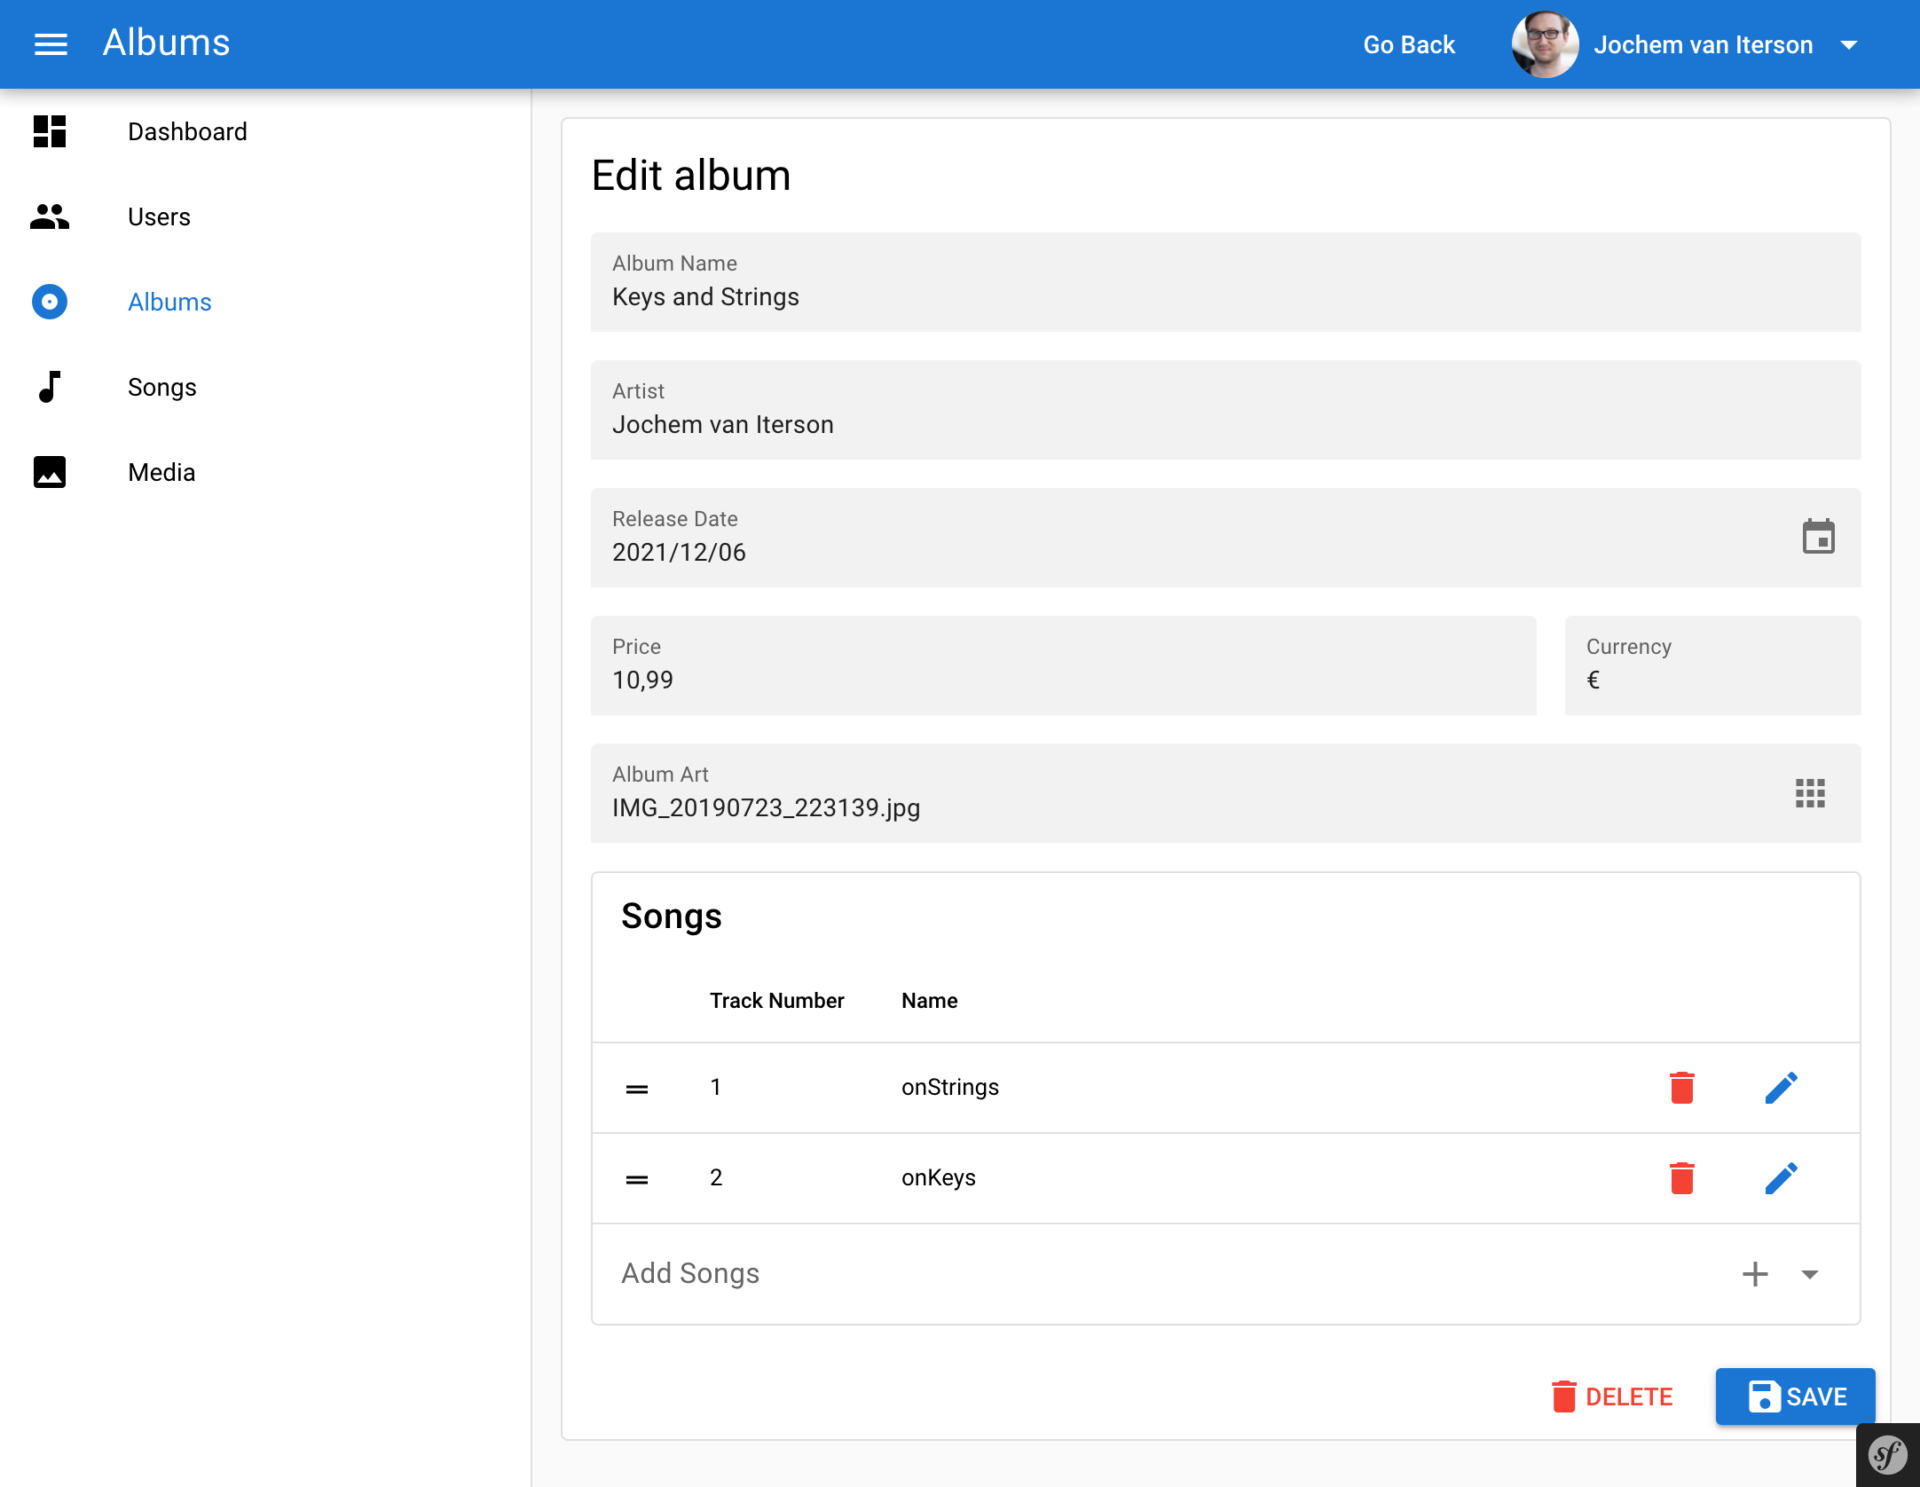
Task: Click the Users people icon
Action: pos(49,216)
